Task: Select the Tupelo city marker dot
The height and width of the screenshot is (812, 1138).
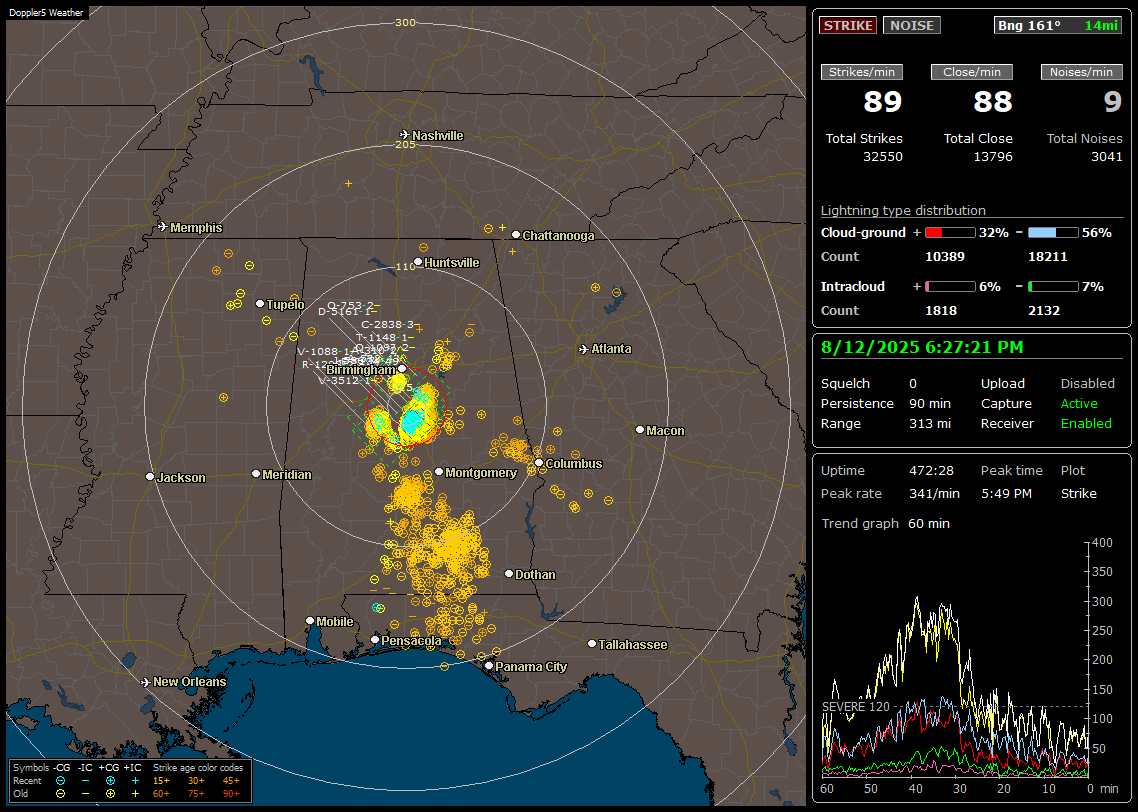Action: (x=260, y=303)
